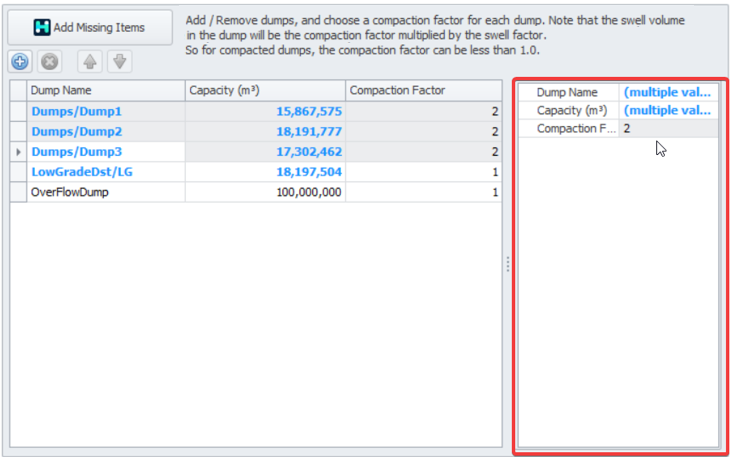The width and height of the screenshot is (732, 457).
Task: Click the row indicator arrow beside Dumps/Dump3
Action: coord(19,151)
